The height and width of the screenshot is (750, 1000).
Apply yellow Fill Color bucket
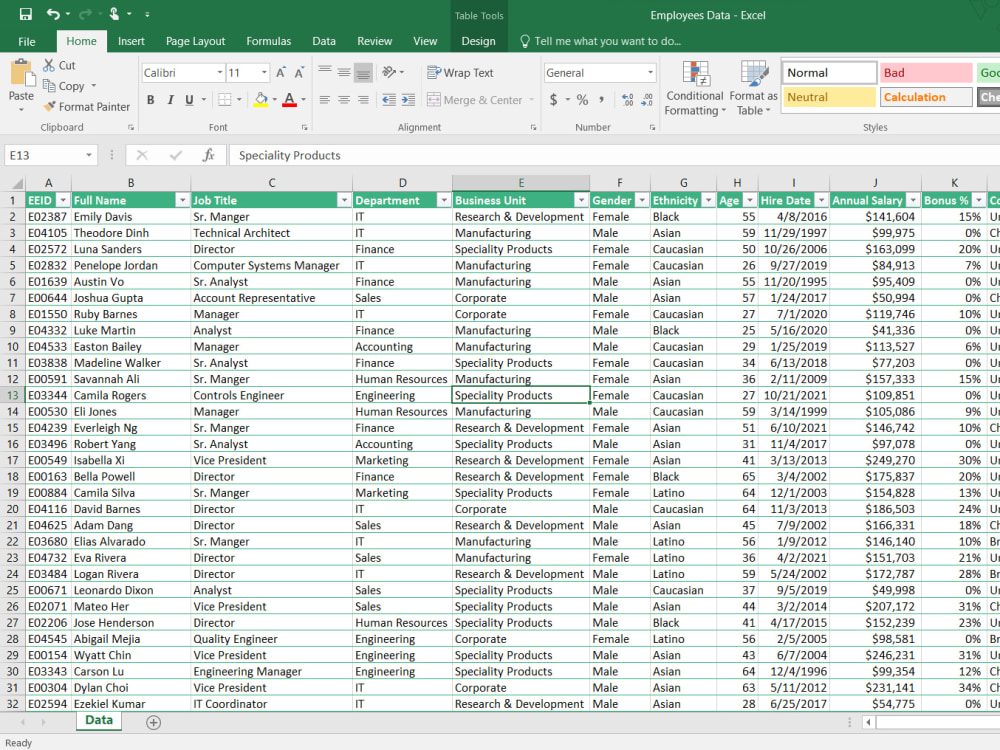click(261, 99)
